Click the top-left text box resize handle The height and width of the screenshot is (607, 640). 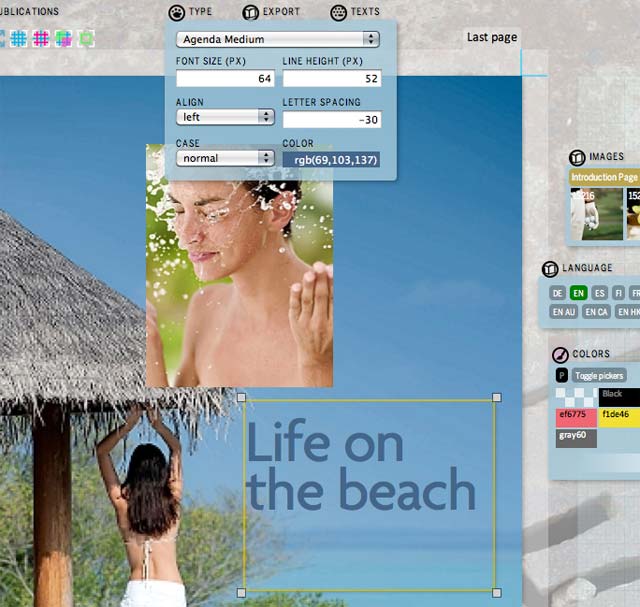pos(241,397)
